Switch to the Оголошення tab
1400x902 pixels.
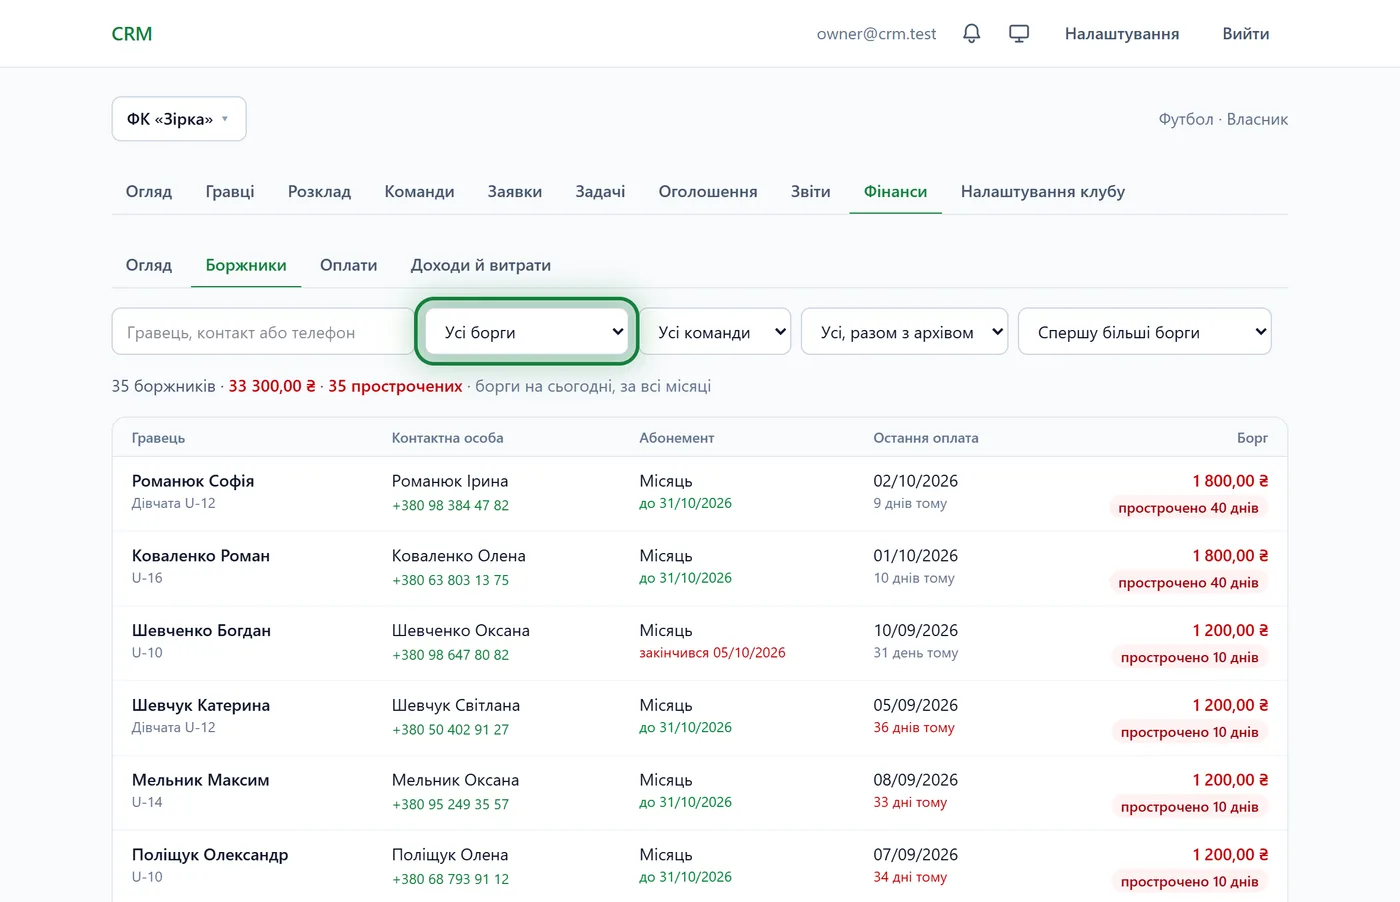pos(708,191)
